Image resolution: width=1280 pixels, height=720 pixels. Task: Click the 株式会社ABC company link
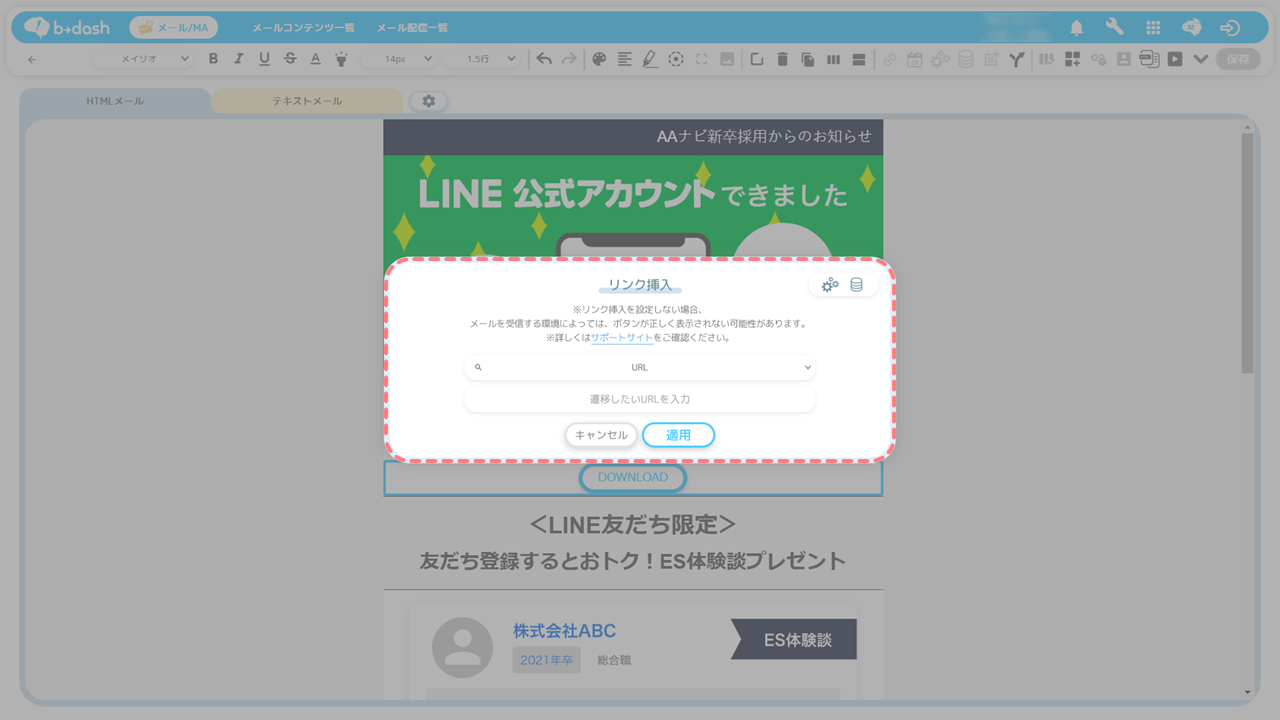pyautogui.click(x=564, y=631)
